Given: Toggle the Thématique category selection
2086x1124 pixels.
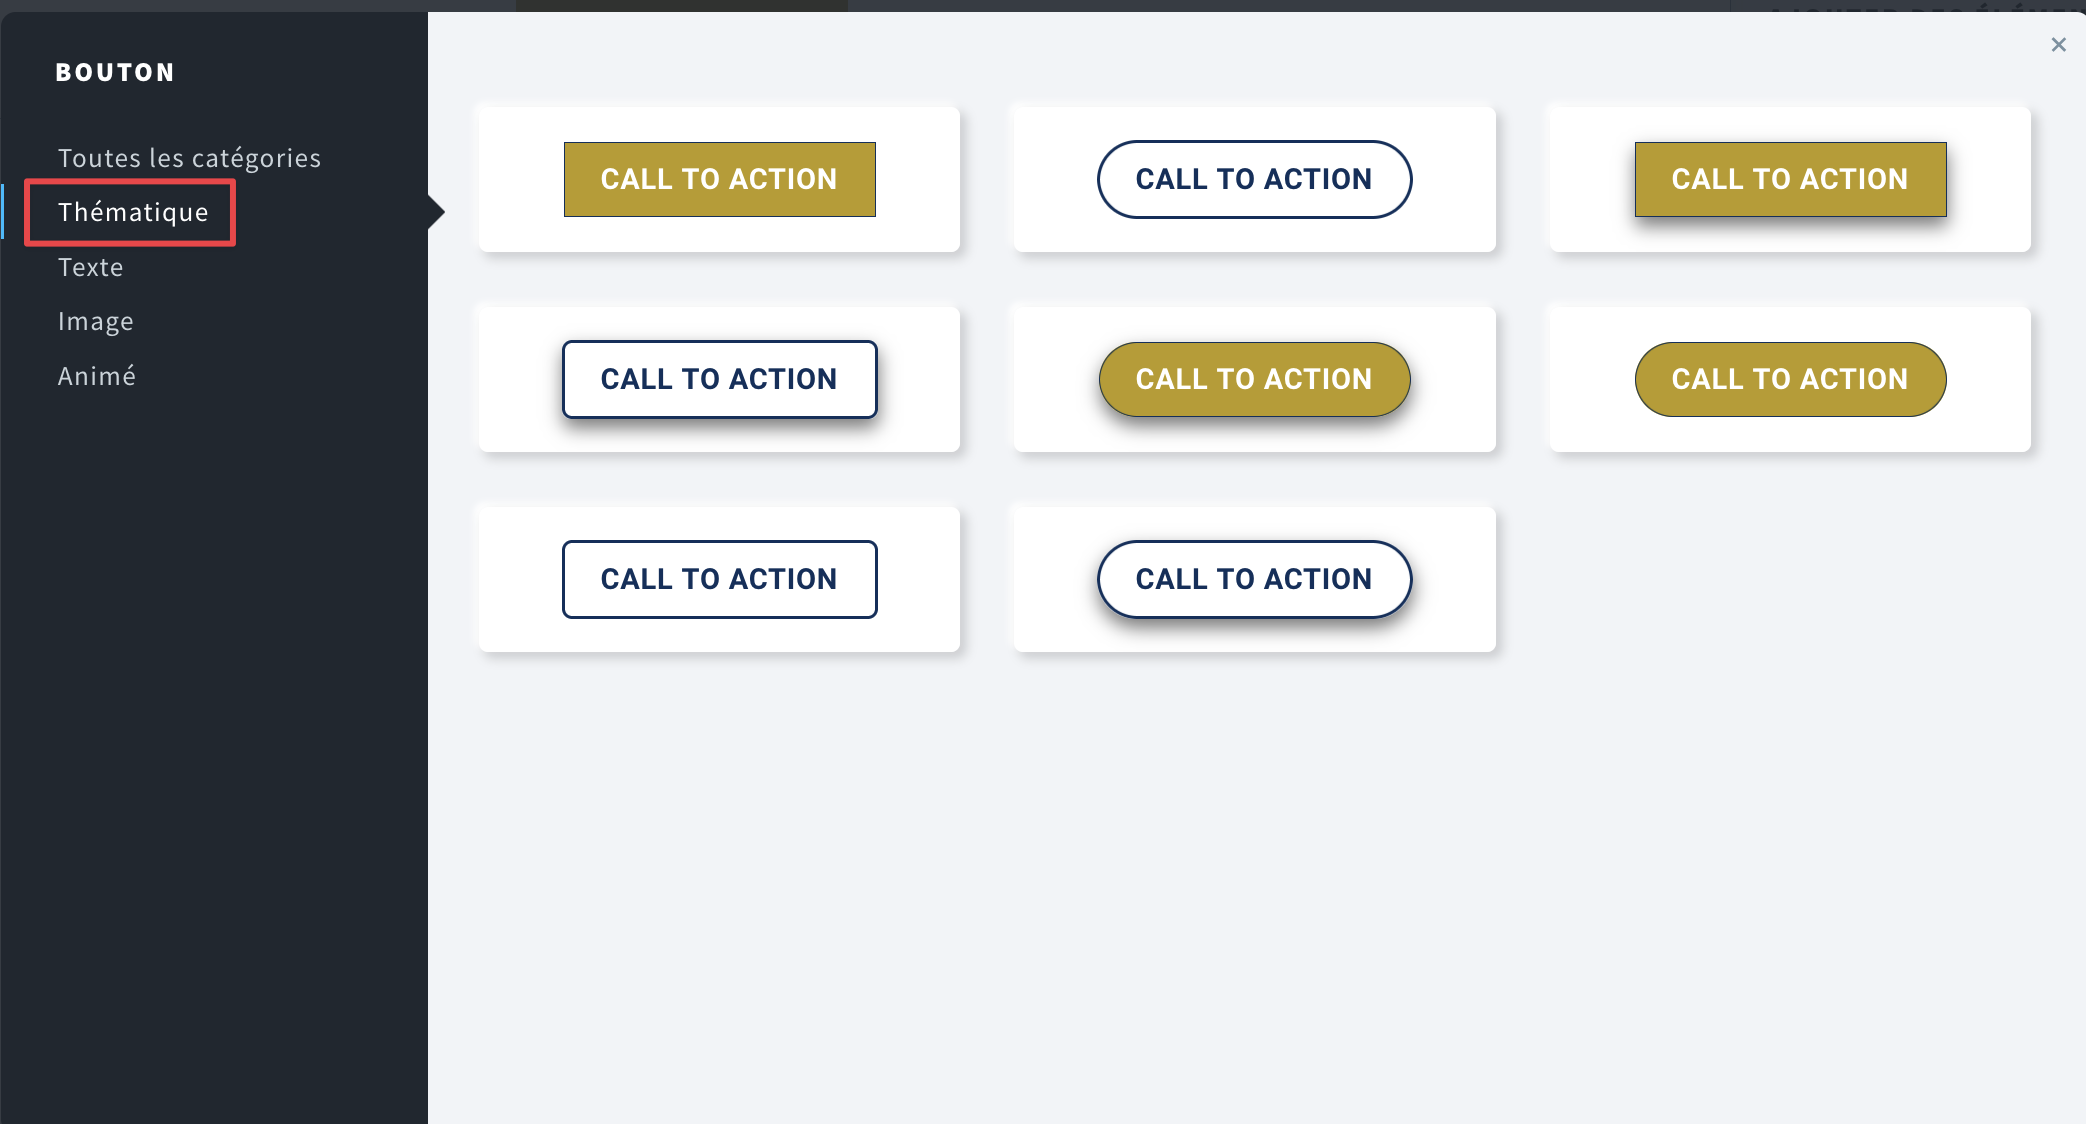Looking at the screenshot, I should (x=133, y=212).
